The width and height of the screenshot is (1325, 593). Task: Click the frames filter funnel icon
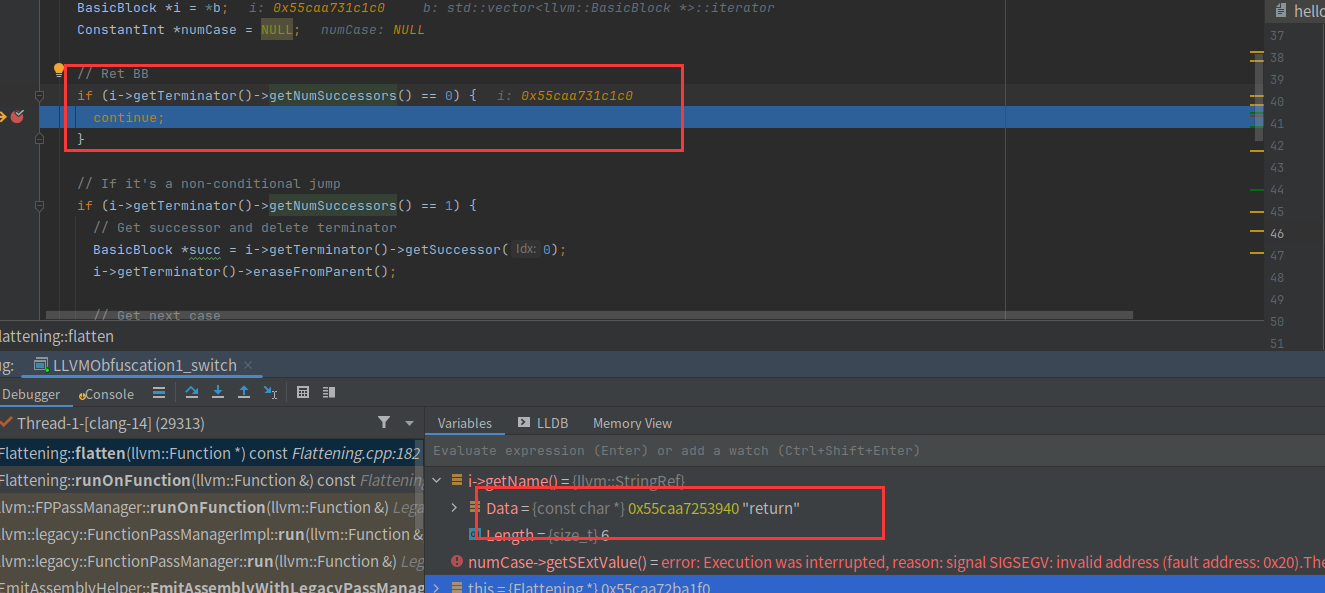[x=384, y=423]
